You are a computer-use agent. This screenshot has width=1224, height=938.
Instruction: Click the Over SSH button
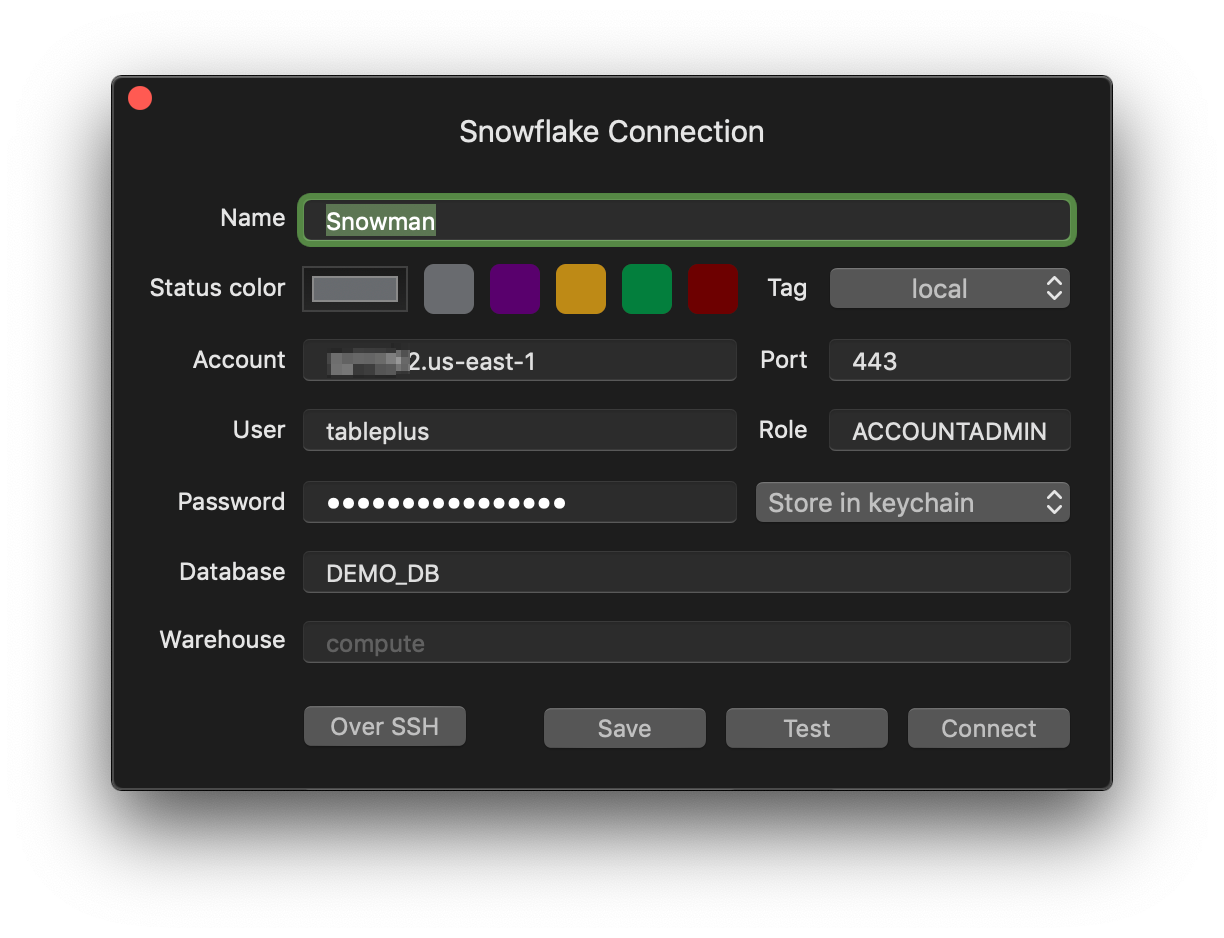[384, 726]
